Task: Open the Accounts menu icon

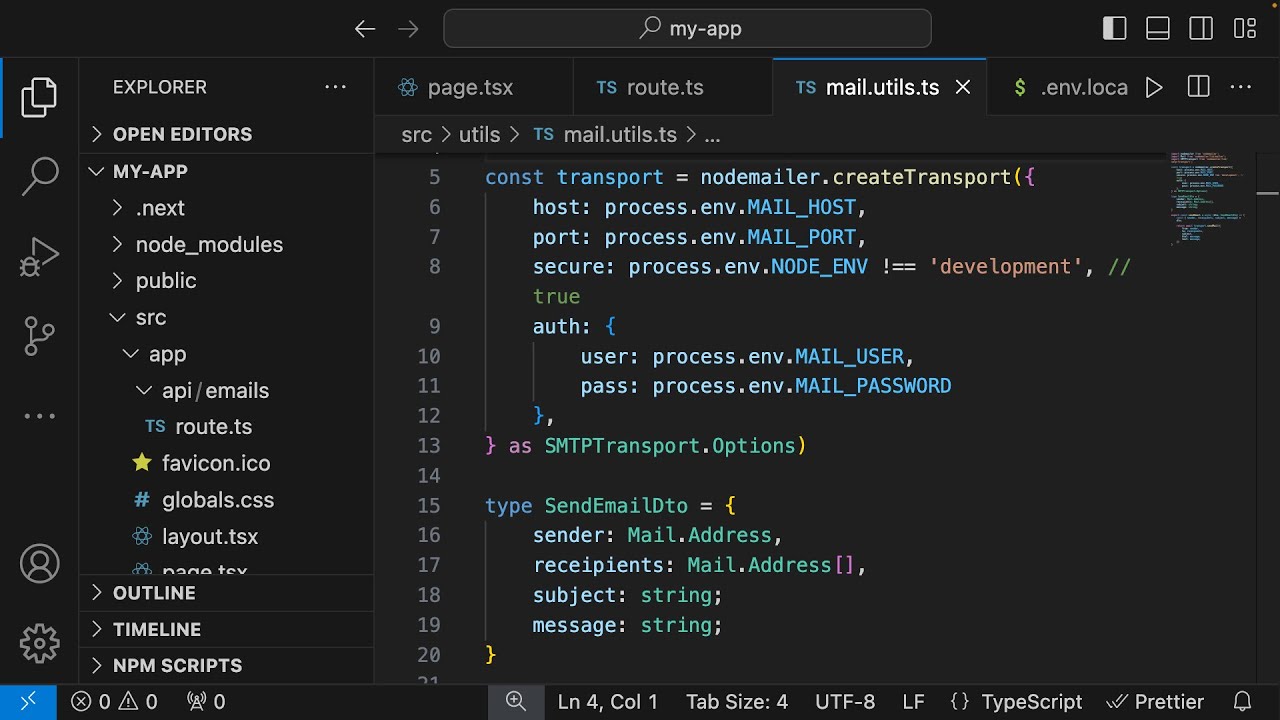Action: (x=40, y=565)
